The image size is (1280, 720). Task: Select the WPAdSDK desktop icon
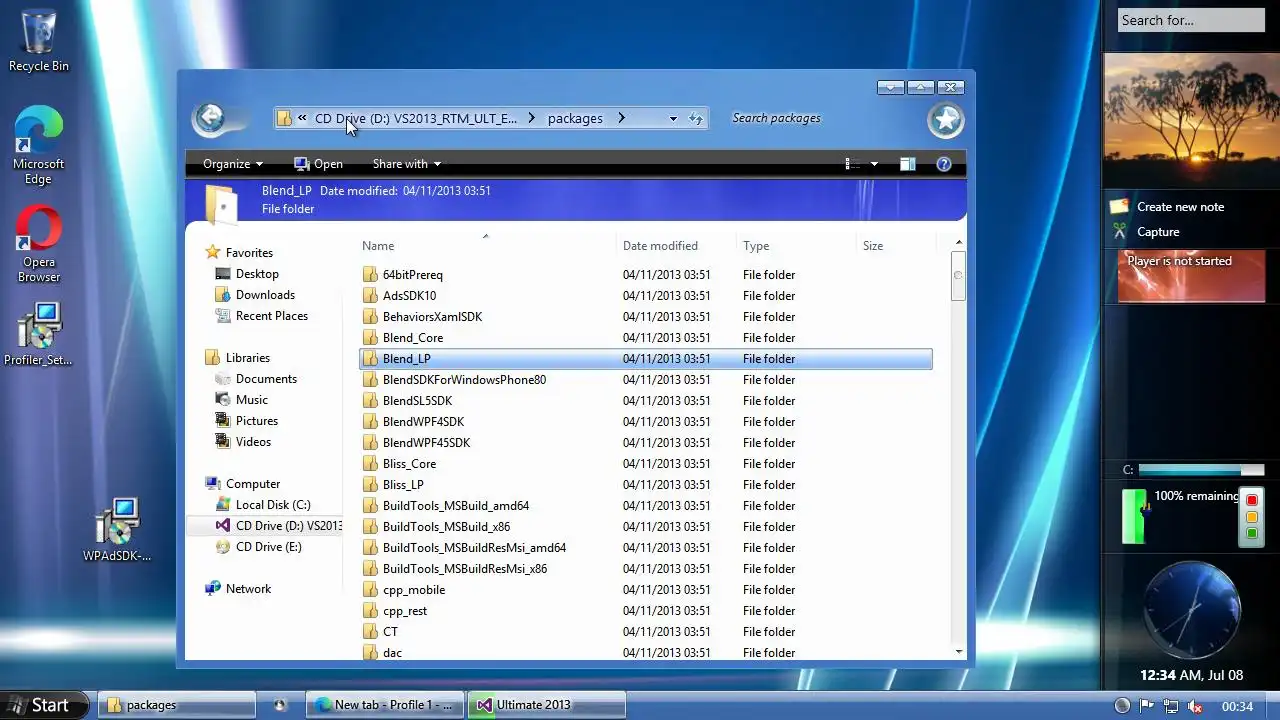point(117,530)
